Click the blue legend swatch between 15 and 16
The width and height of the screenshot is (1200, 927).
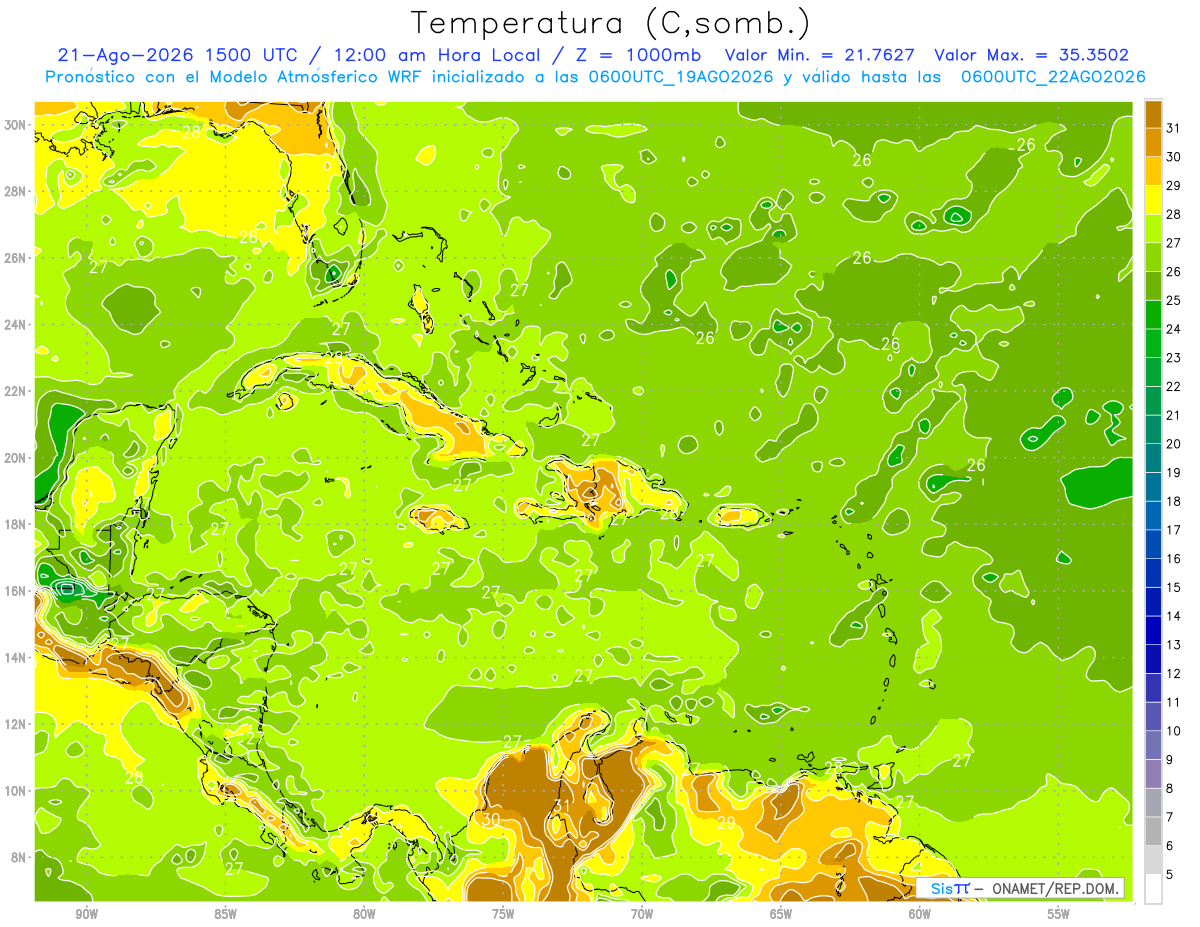(1153, 572)
